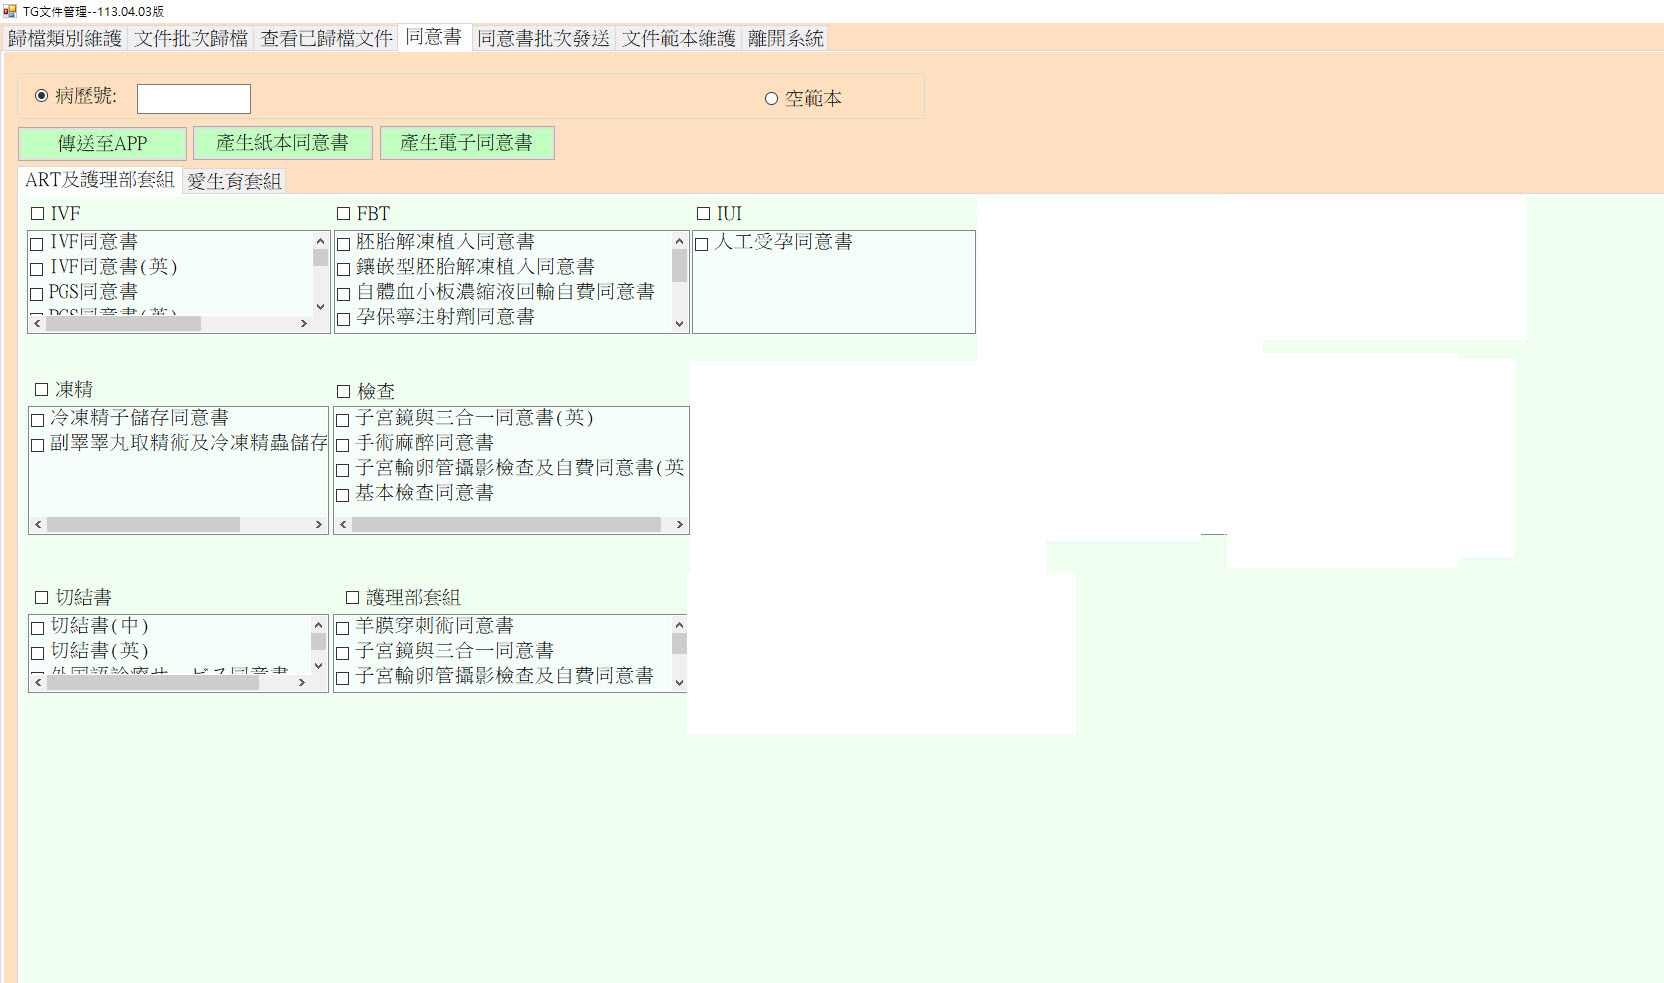This screenshot has height=983, width=1664.
Task: Switch to 查看已歸檔文件 tab
Action: click(327, 38)
